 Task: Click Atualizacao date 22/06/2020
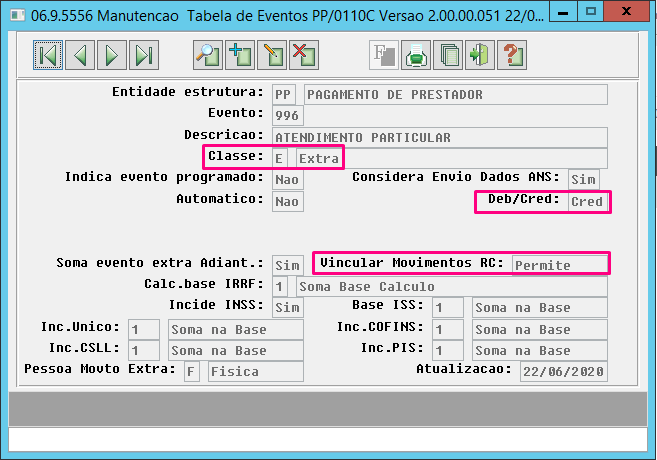coord(564,372)
